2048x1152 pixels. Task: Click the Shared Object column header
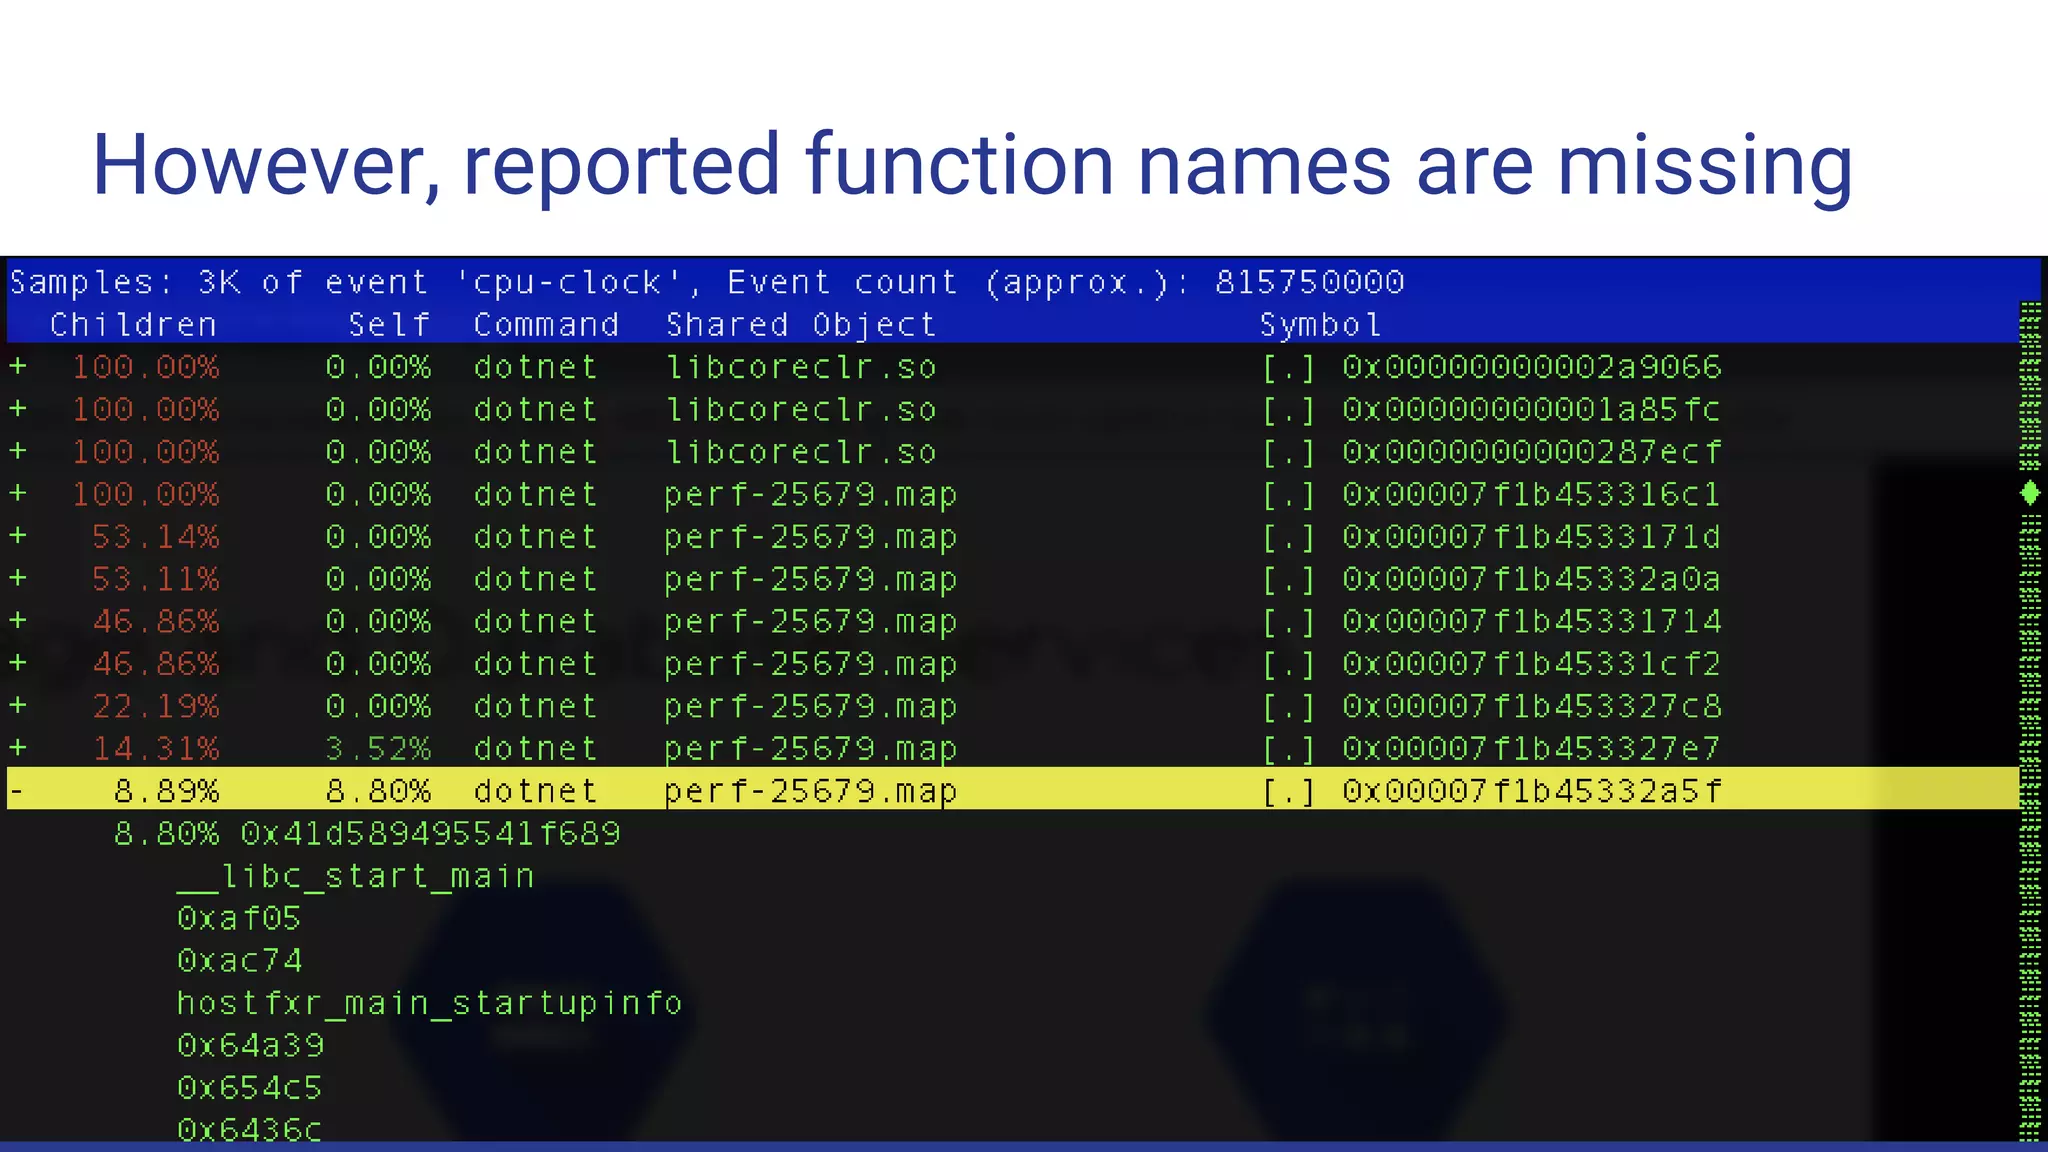(x=801, y=324)
